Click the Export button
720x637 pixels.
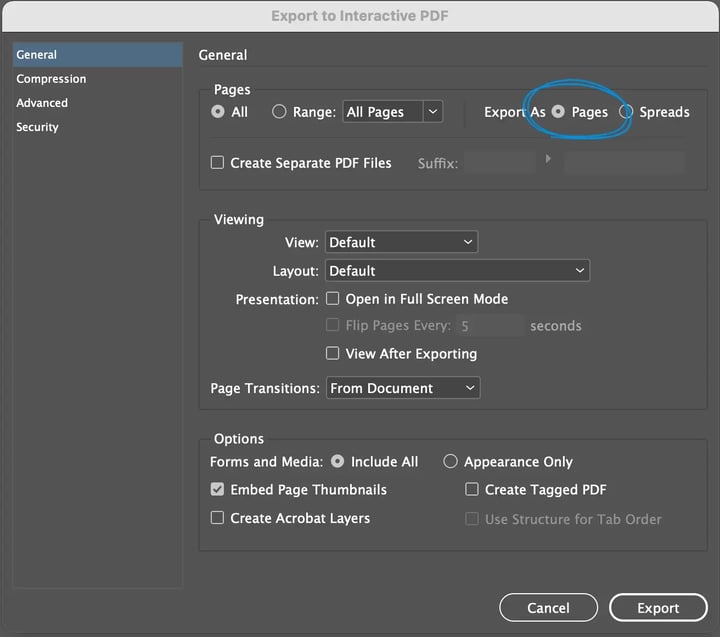[x=658, y=608]
